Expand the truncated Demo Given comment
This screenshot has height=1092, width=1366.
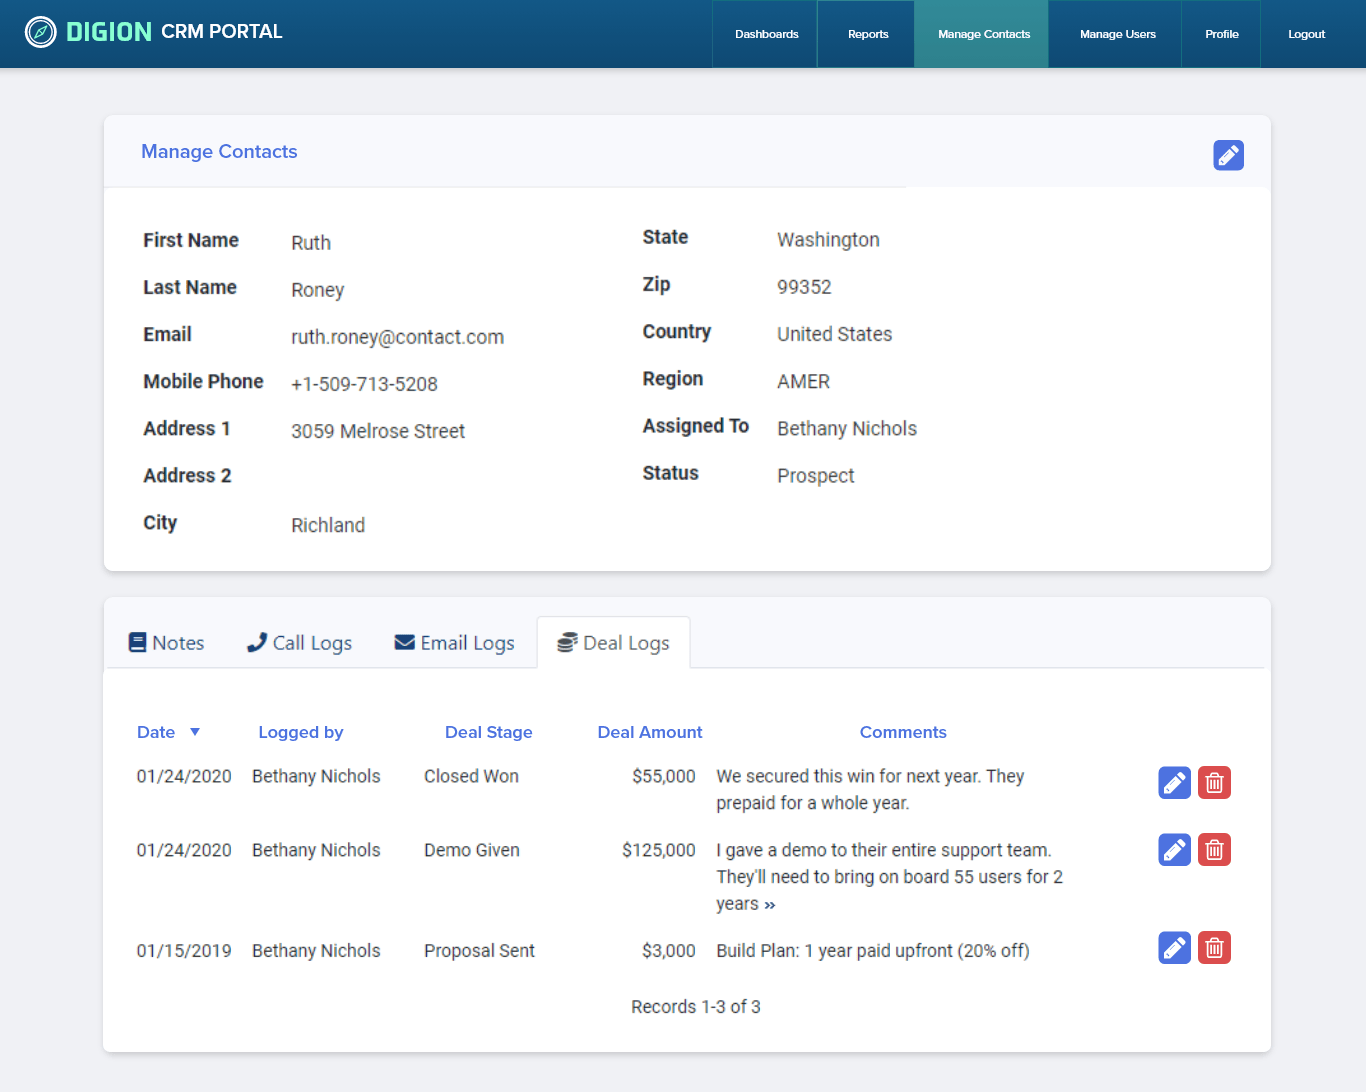769,905
